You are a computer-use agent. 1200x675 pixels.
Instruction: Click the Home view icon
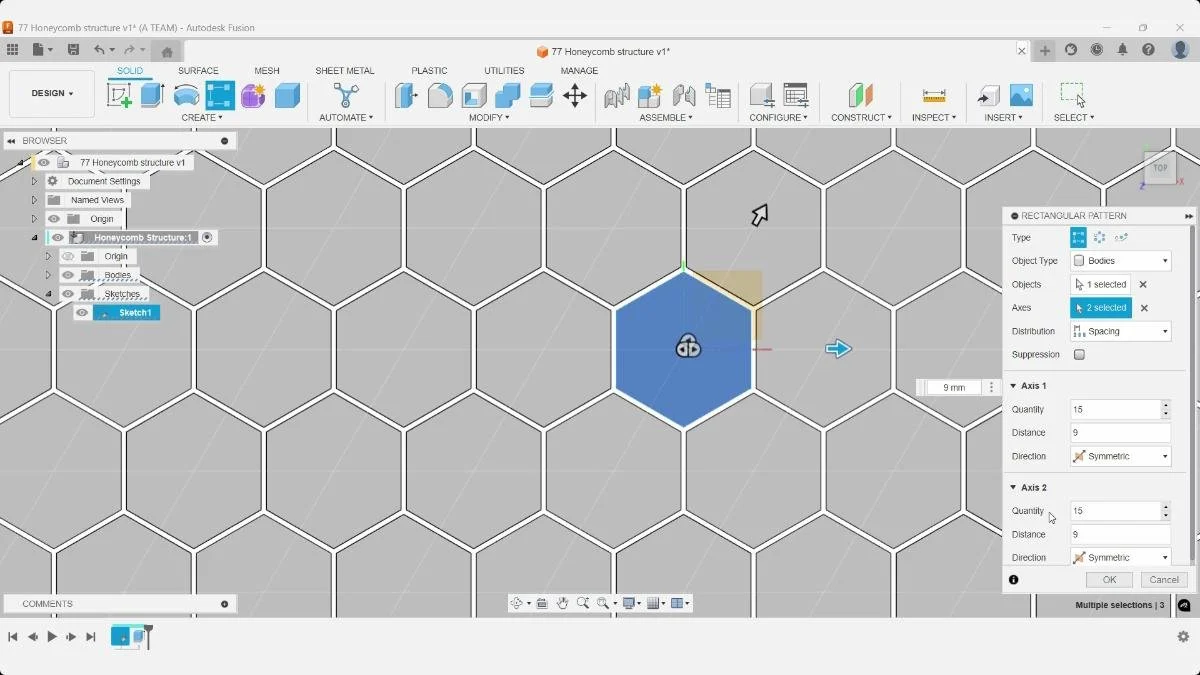(167, 52)
